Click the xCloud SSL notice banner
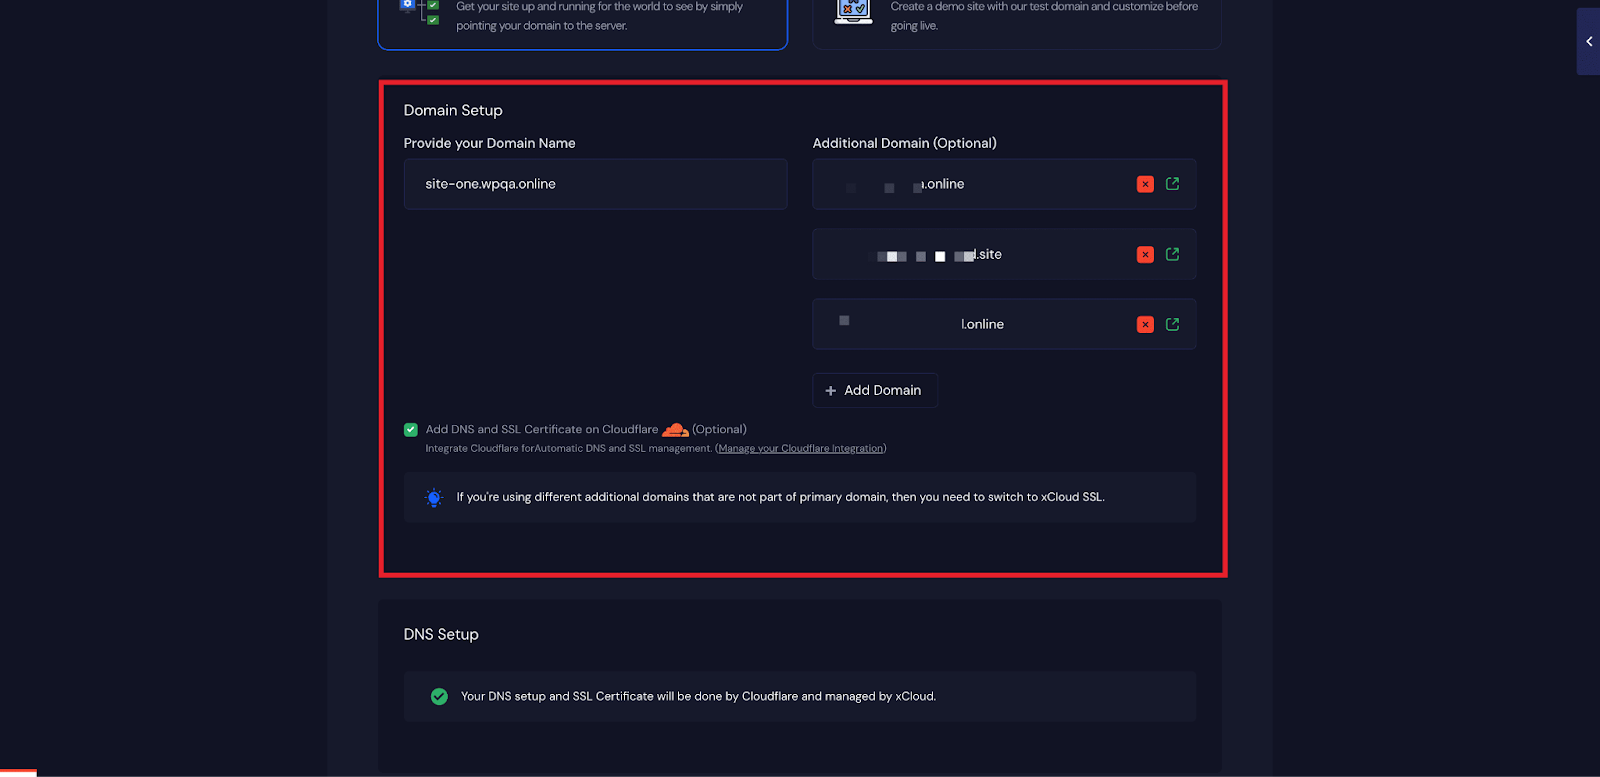Viewport: 1600px width, 777px height. coord(798,497)
